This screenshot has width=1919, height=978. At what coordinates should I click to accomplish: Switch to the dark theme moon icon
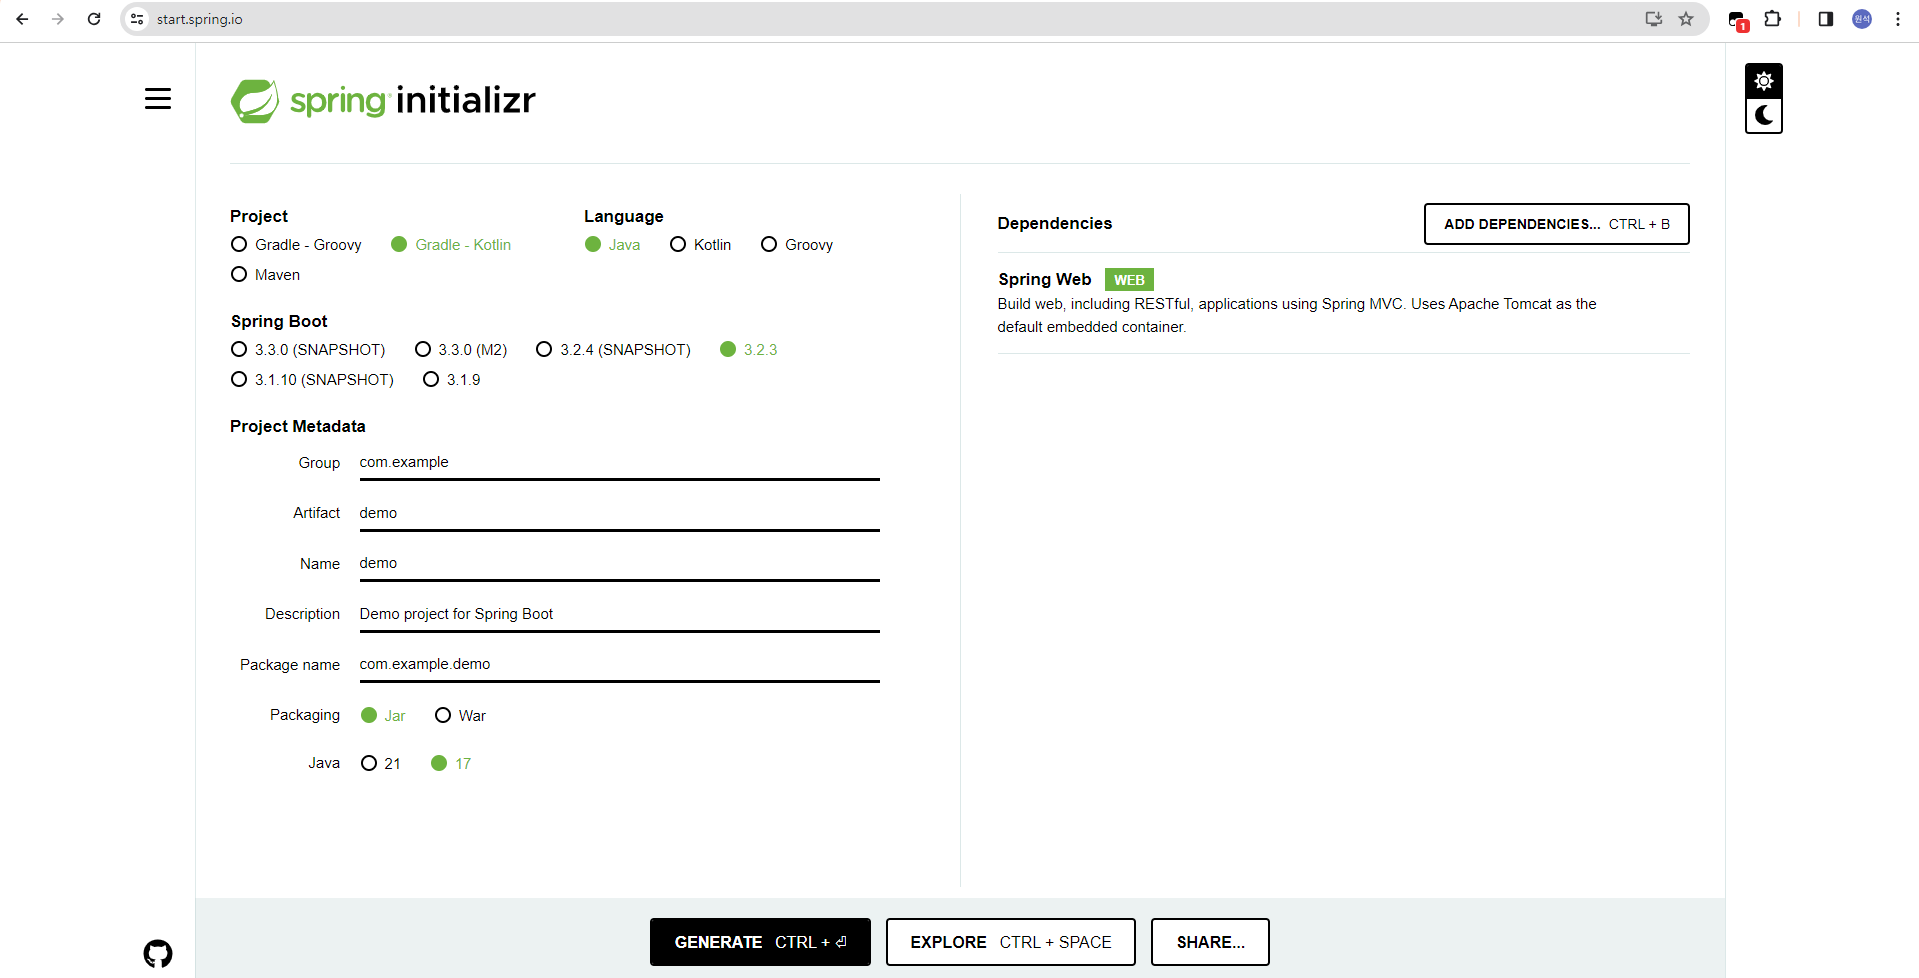click(x=1763, y=116)
